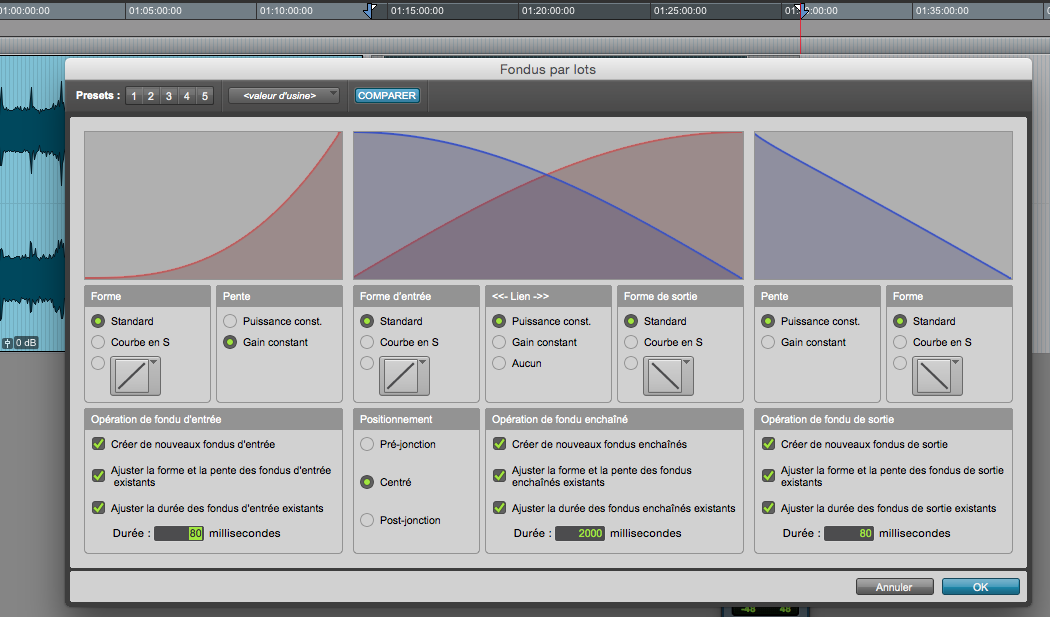The height and width of the screenshot is (617, 1050).
Task: Select preset number 3
Action: 169,96
